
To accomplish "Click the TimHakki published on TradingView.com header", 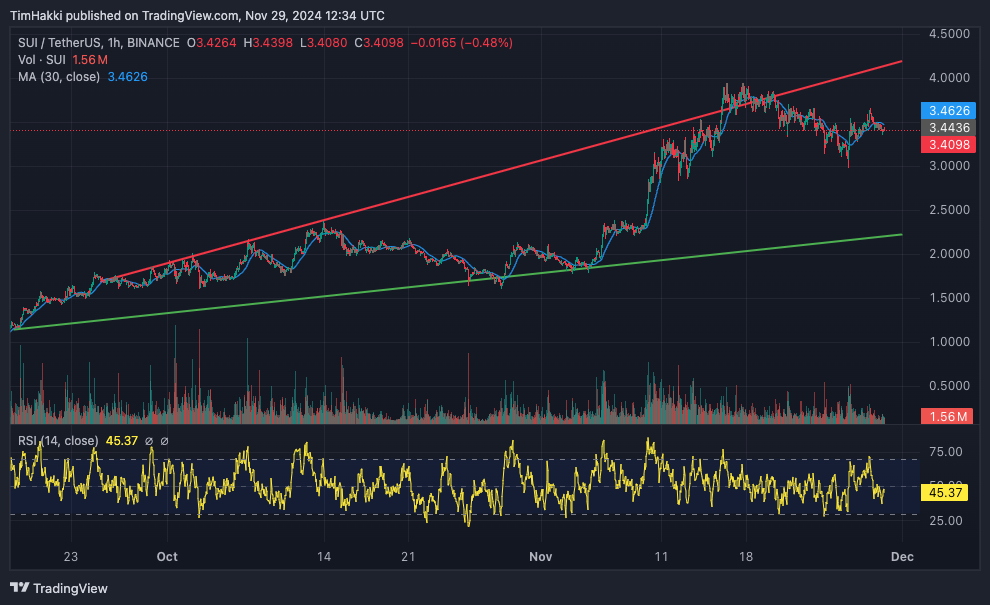I will click(x=130, y=15).
